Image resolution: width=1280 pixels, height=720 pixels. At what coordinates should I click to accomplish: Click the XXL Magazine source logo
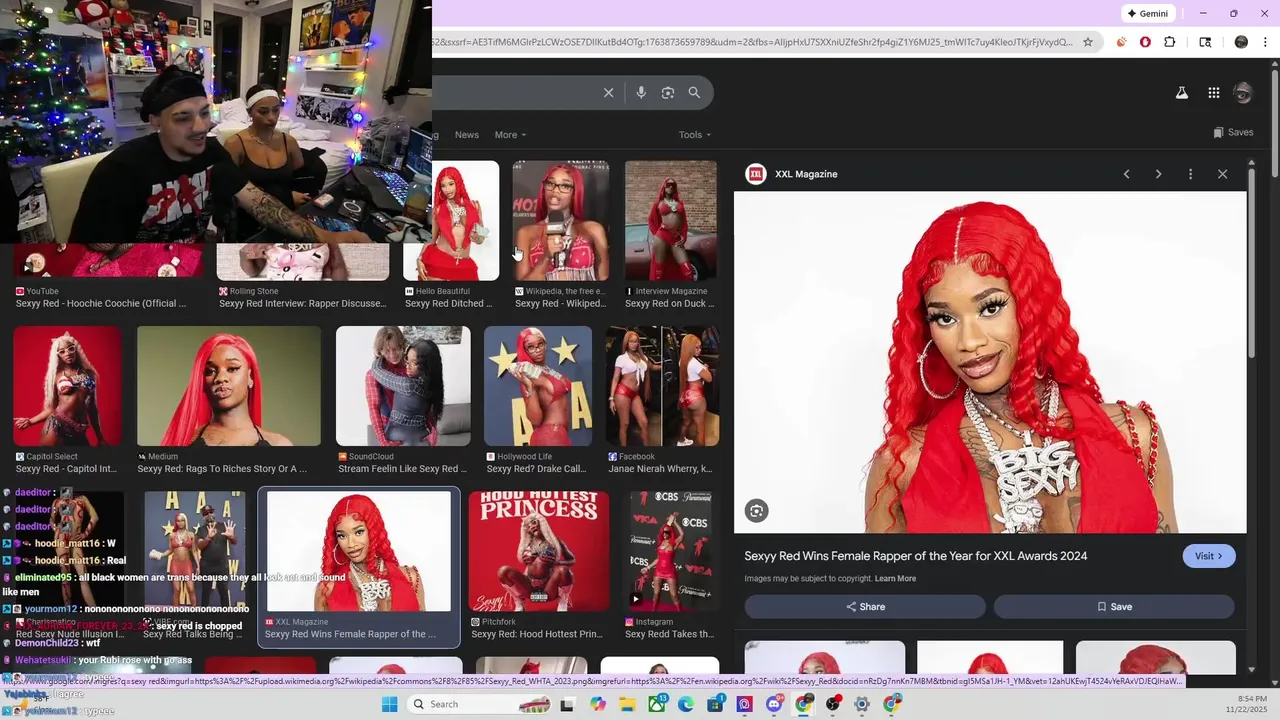tap(756, 174)
